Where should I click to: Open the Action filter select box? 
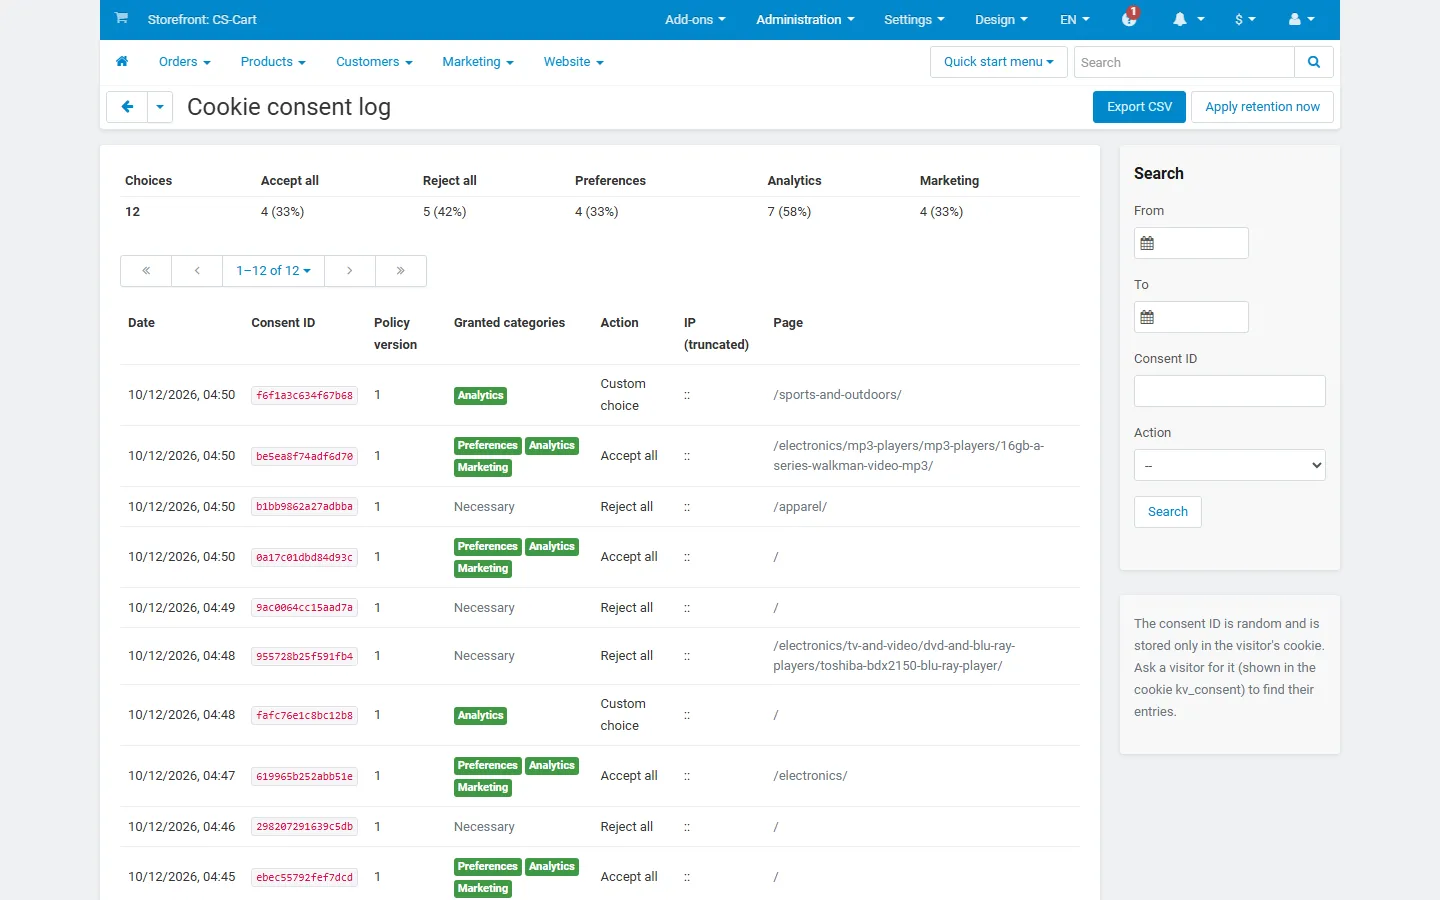click(x=1229, y=465)
